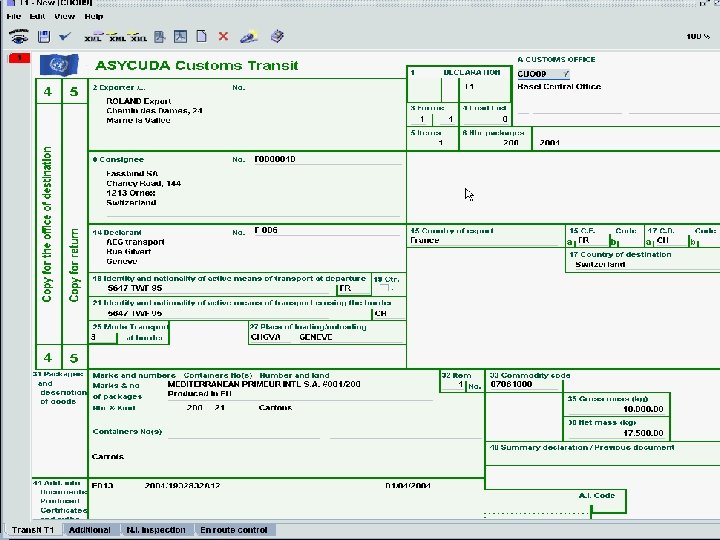Image resolution: width=720 pixels, height=540 pixels.
Task: Click the Declarant No. field
Action: [x=327, y=230]
